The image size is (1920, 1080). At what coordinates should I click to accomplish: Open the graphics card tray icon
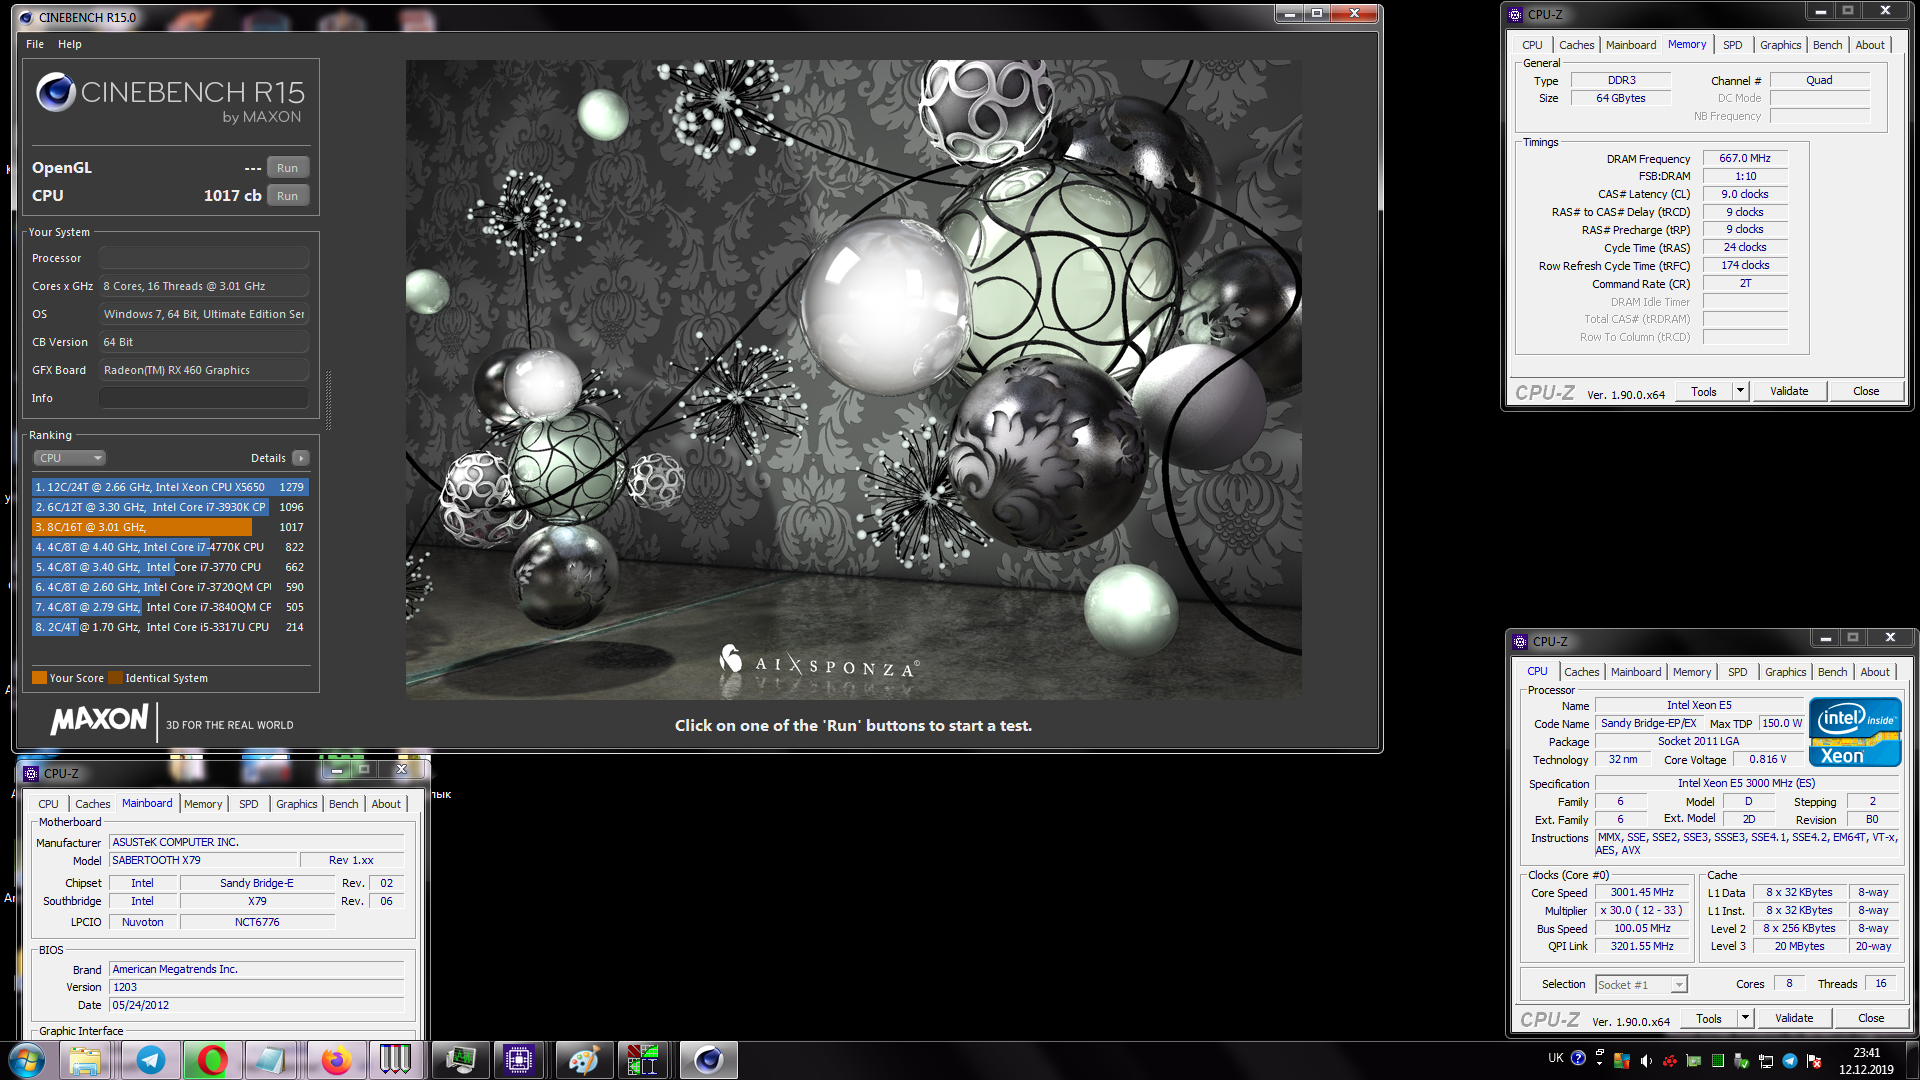pos(1694,1061)
